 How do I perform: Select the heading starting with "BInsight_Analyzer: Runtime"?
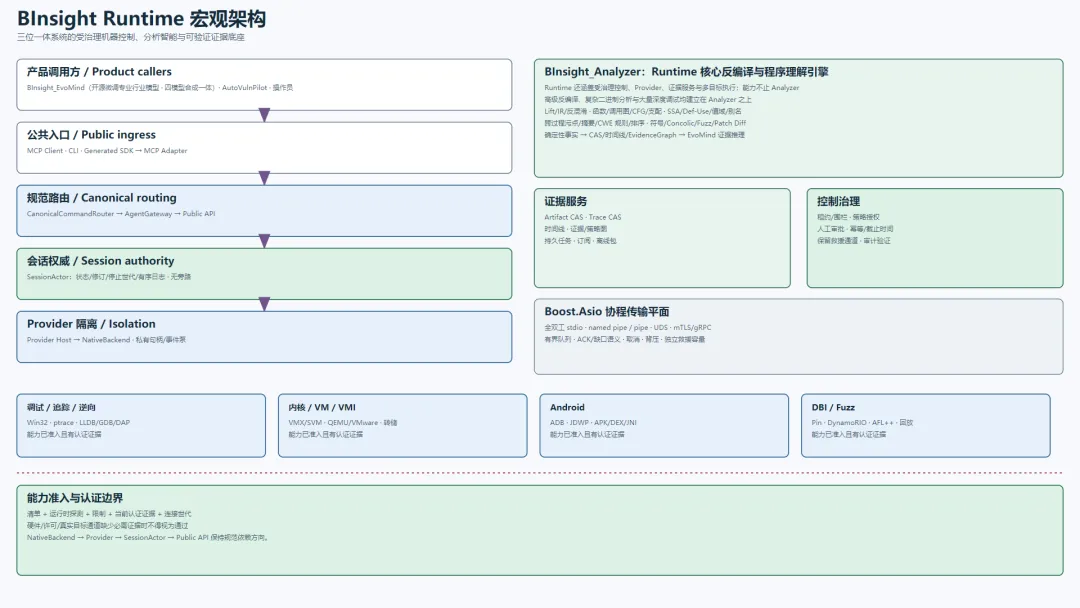[x=686, y=72]
